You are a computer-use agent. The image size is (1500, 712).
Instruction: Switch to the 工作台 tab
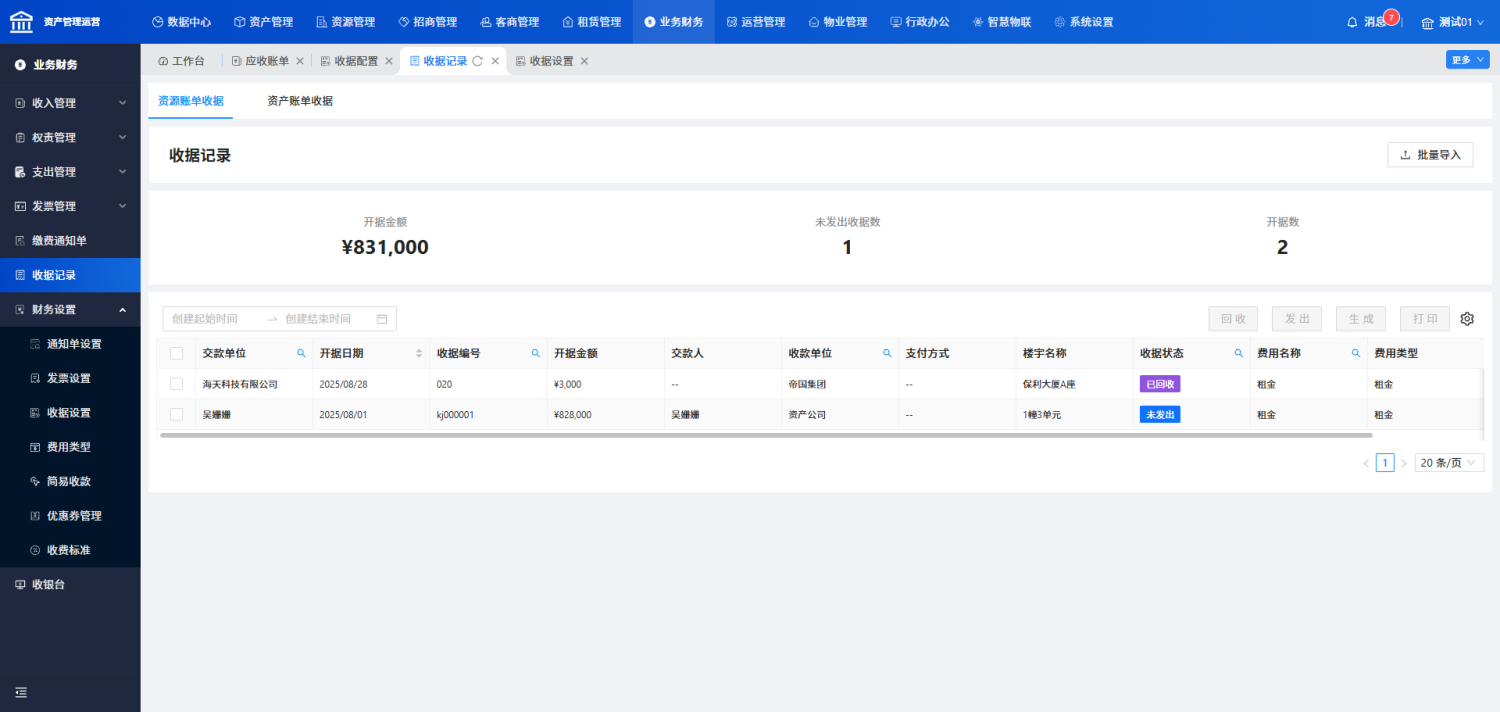tap(181, 61)
